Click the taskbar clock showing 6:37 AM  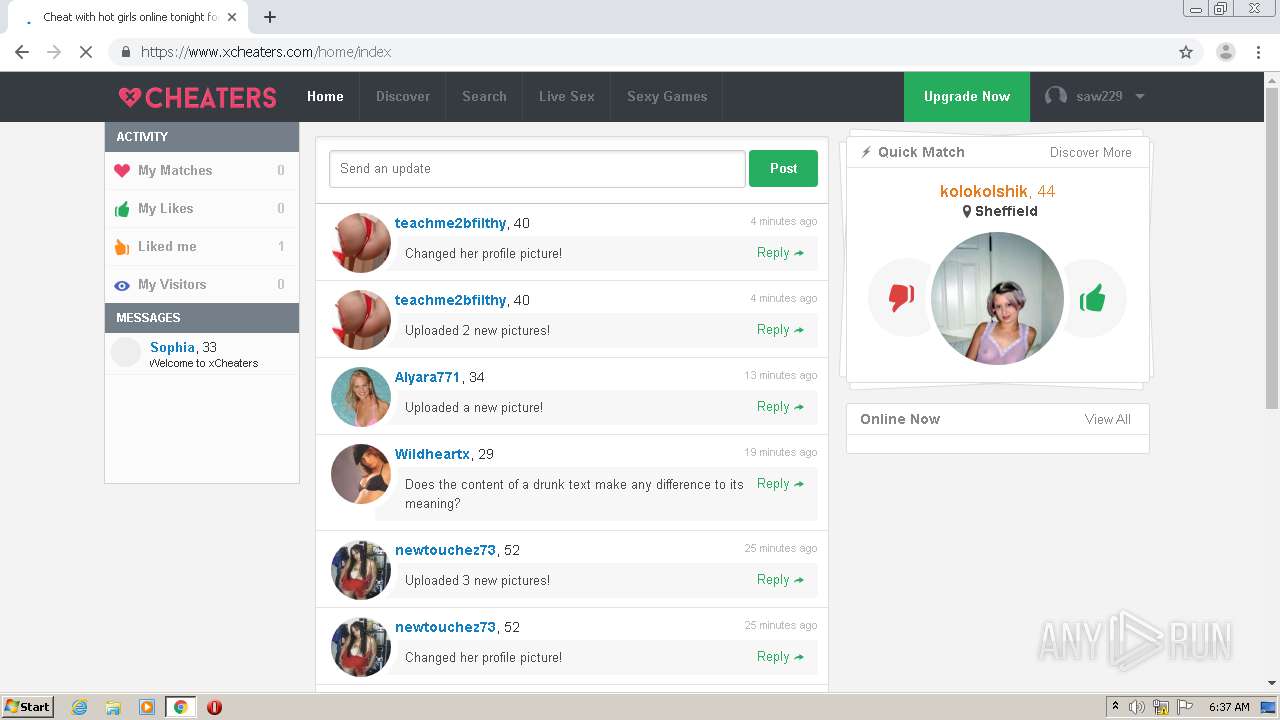point(1229,707)
